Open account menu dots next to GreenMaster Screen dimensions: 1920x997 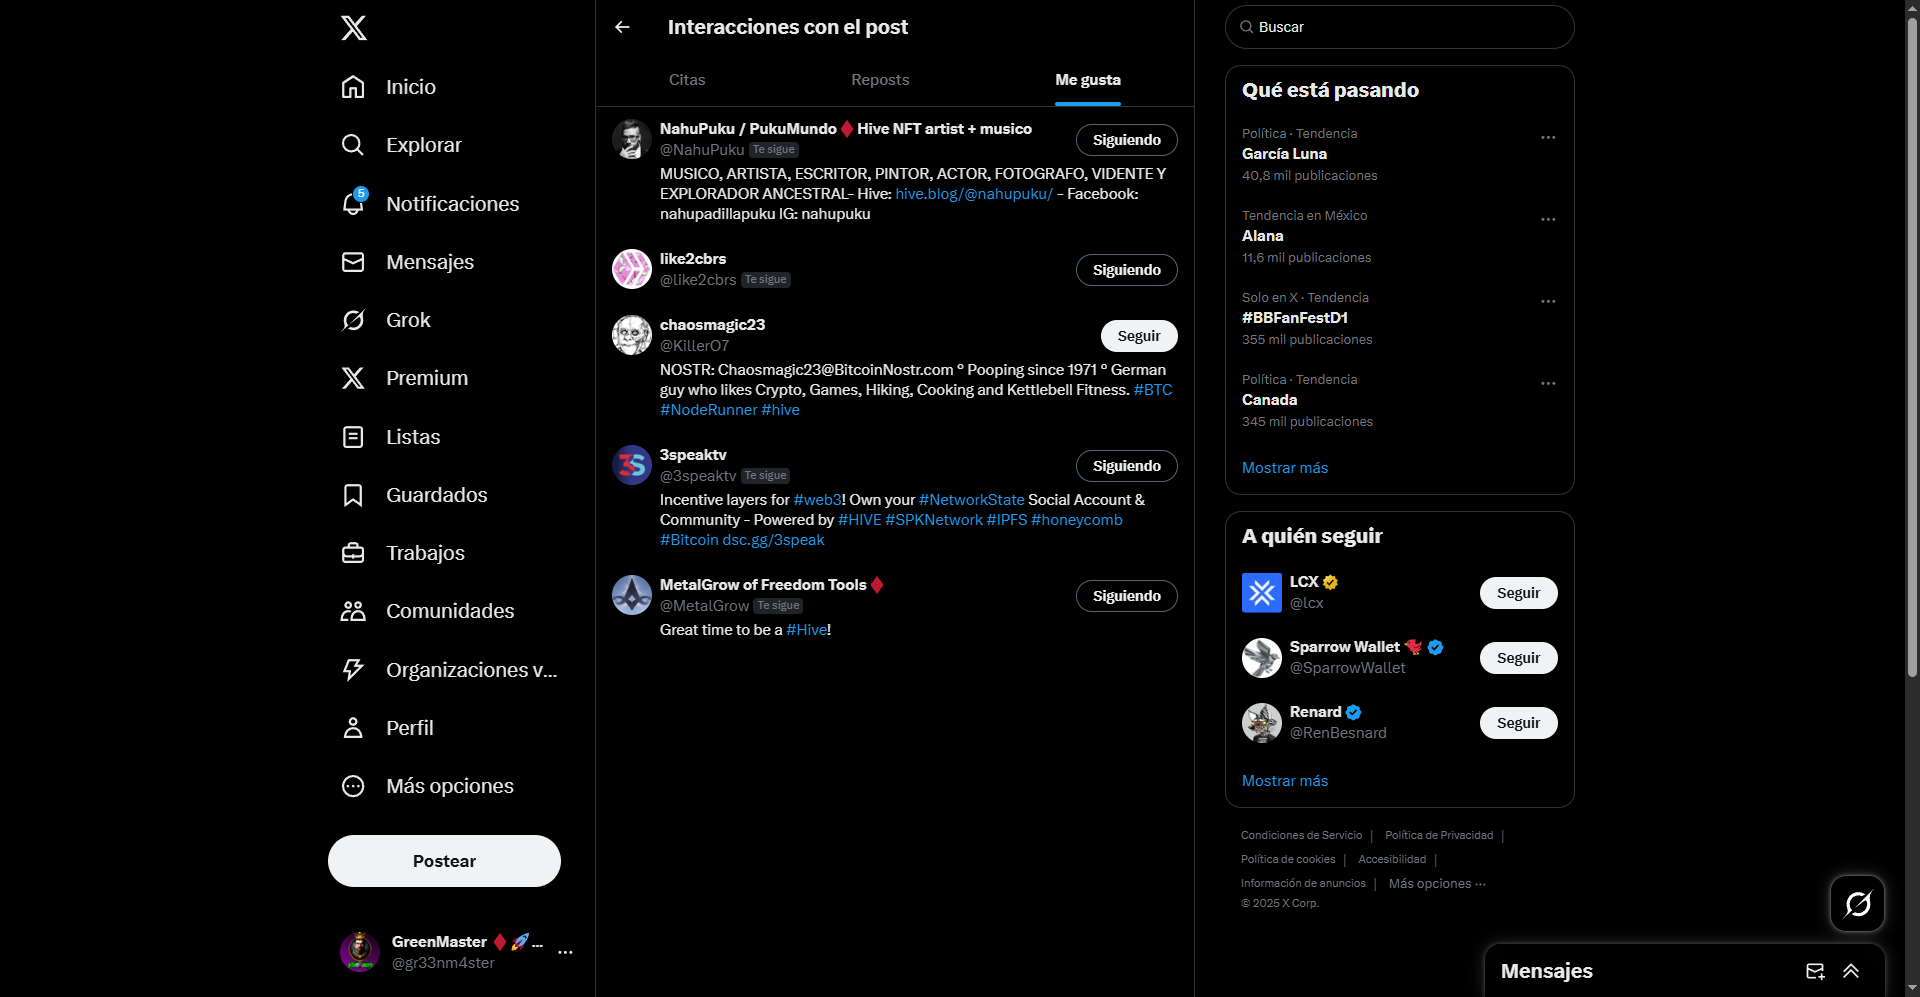[565, 952]
